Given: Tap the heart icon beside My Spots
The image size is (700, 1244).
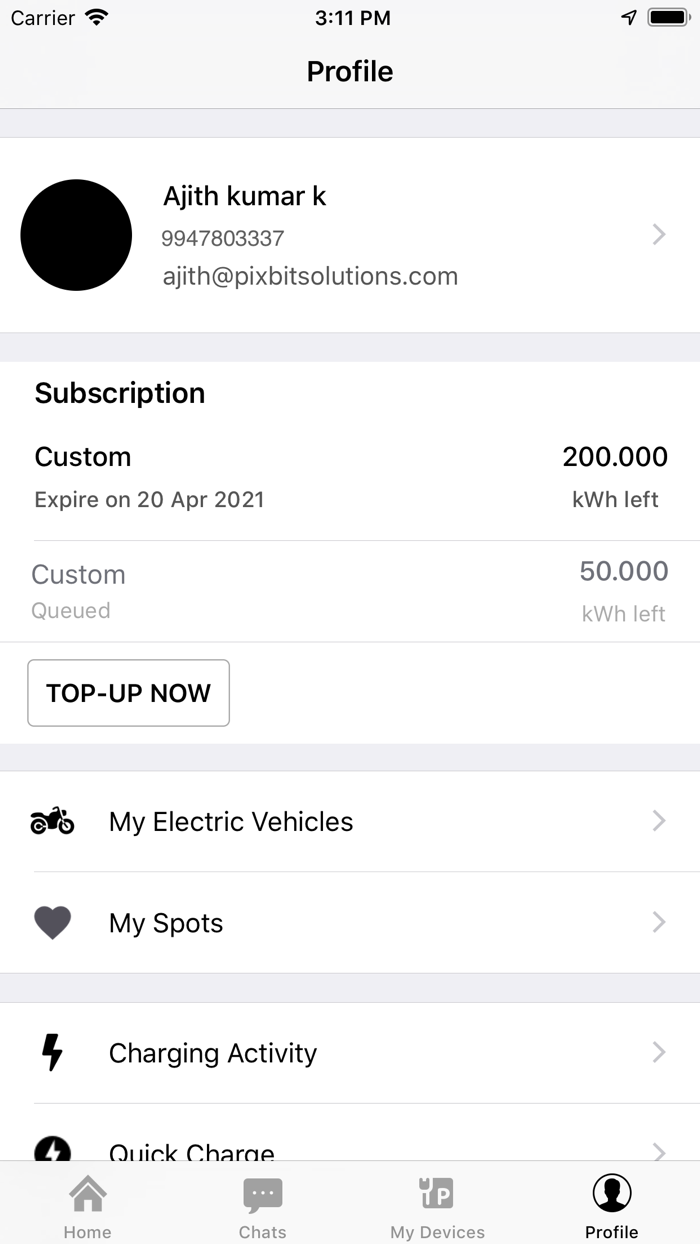Looking at the screenshot, I should click(x=52, y=922).
